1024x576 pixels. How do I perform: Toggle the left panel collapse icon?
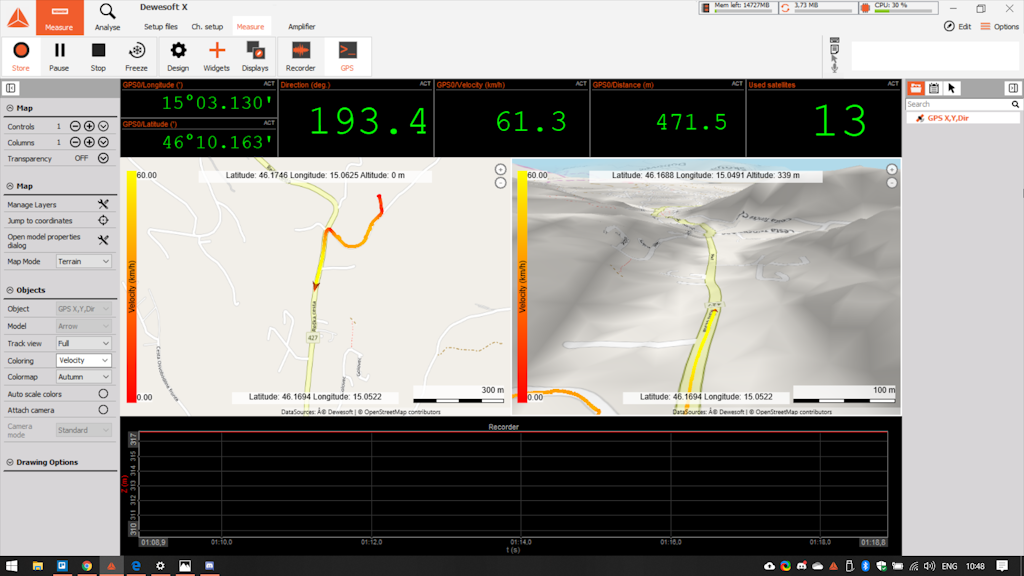tap(10, 88)
